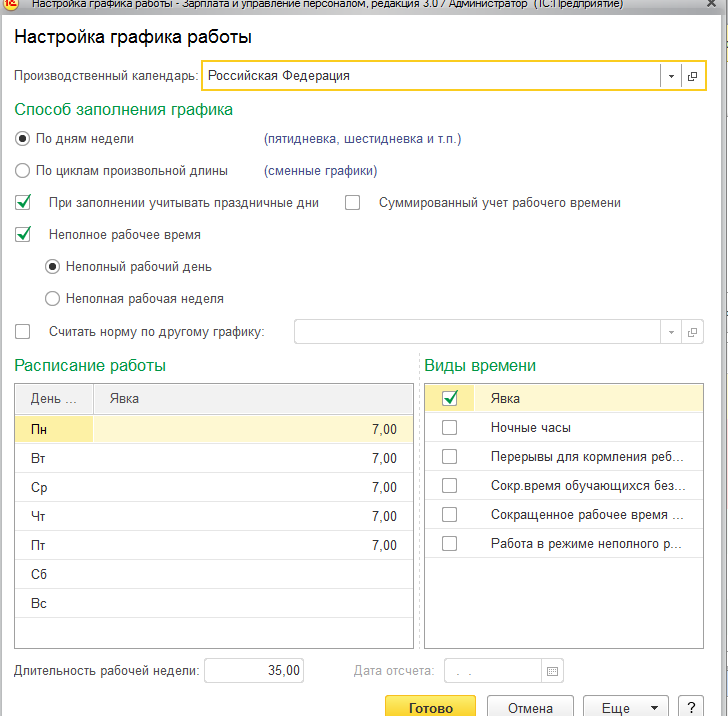Select the Сб day row

[214, 574]
